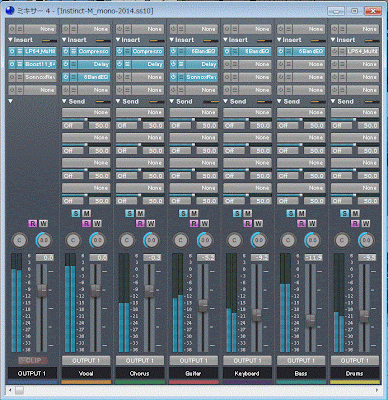Collapse the Send section on Vocal channel
The image size is (388, 400).
pyautogui.click(x=64, y=101)
